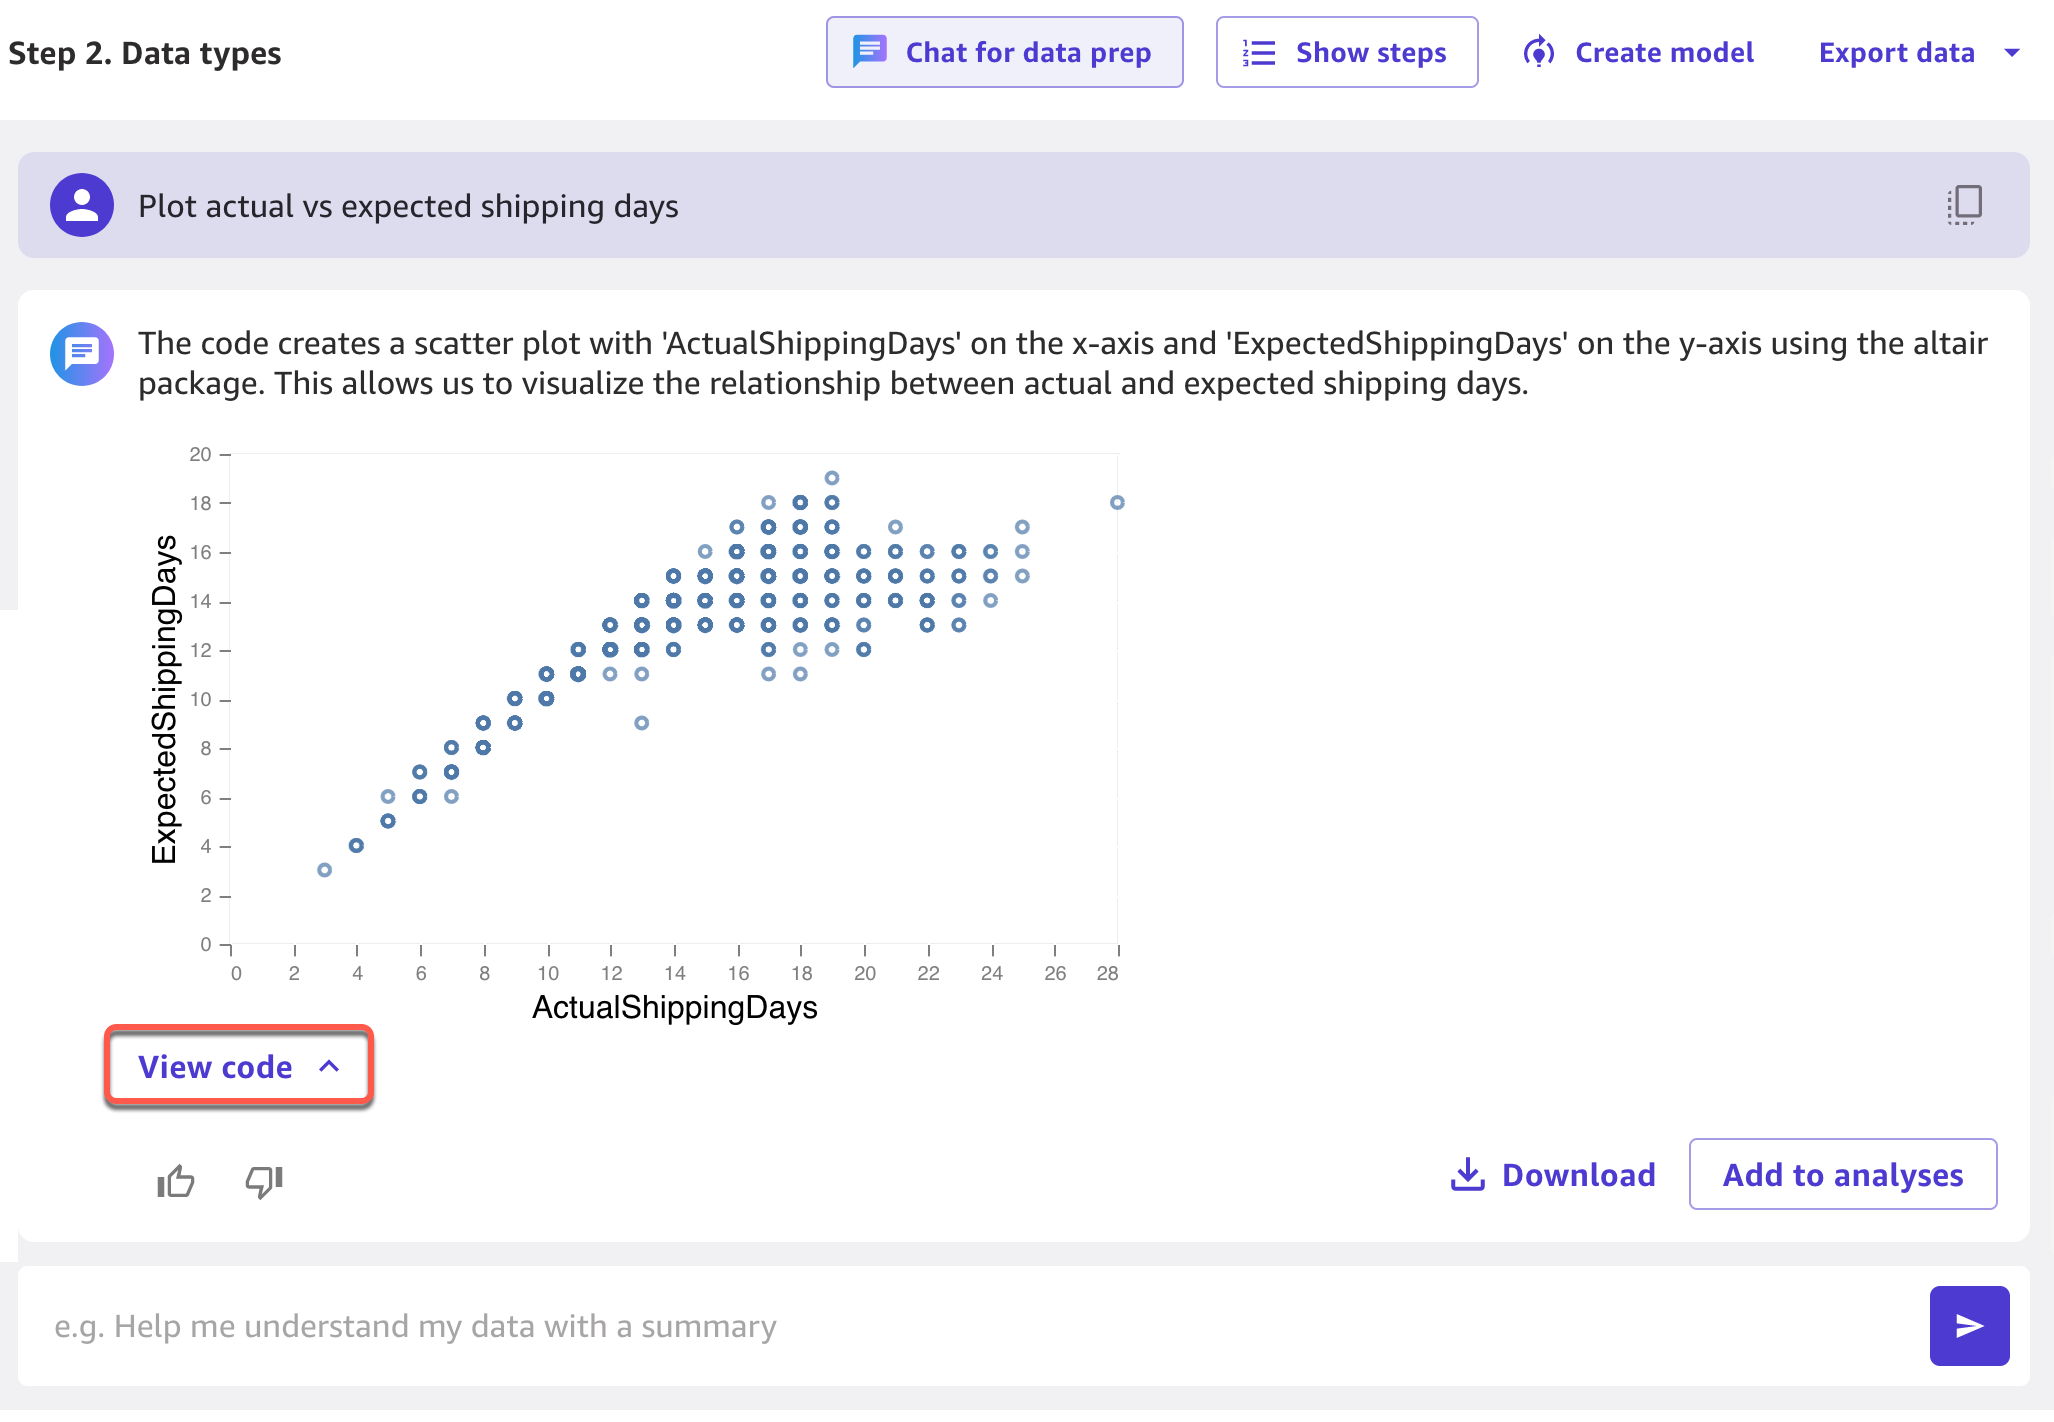
Task: Copy the user prompt message
Action: 1964,205
